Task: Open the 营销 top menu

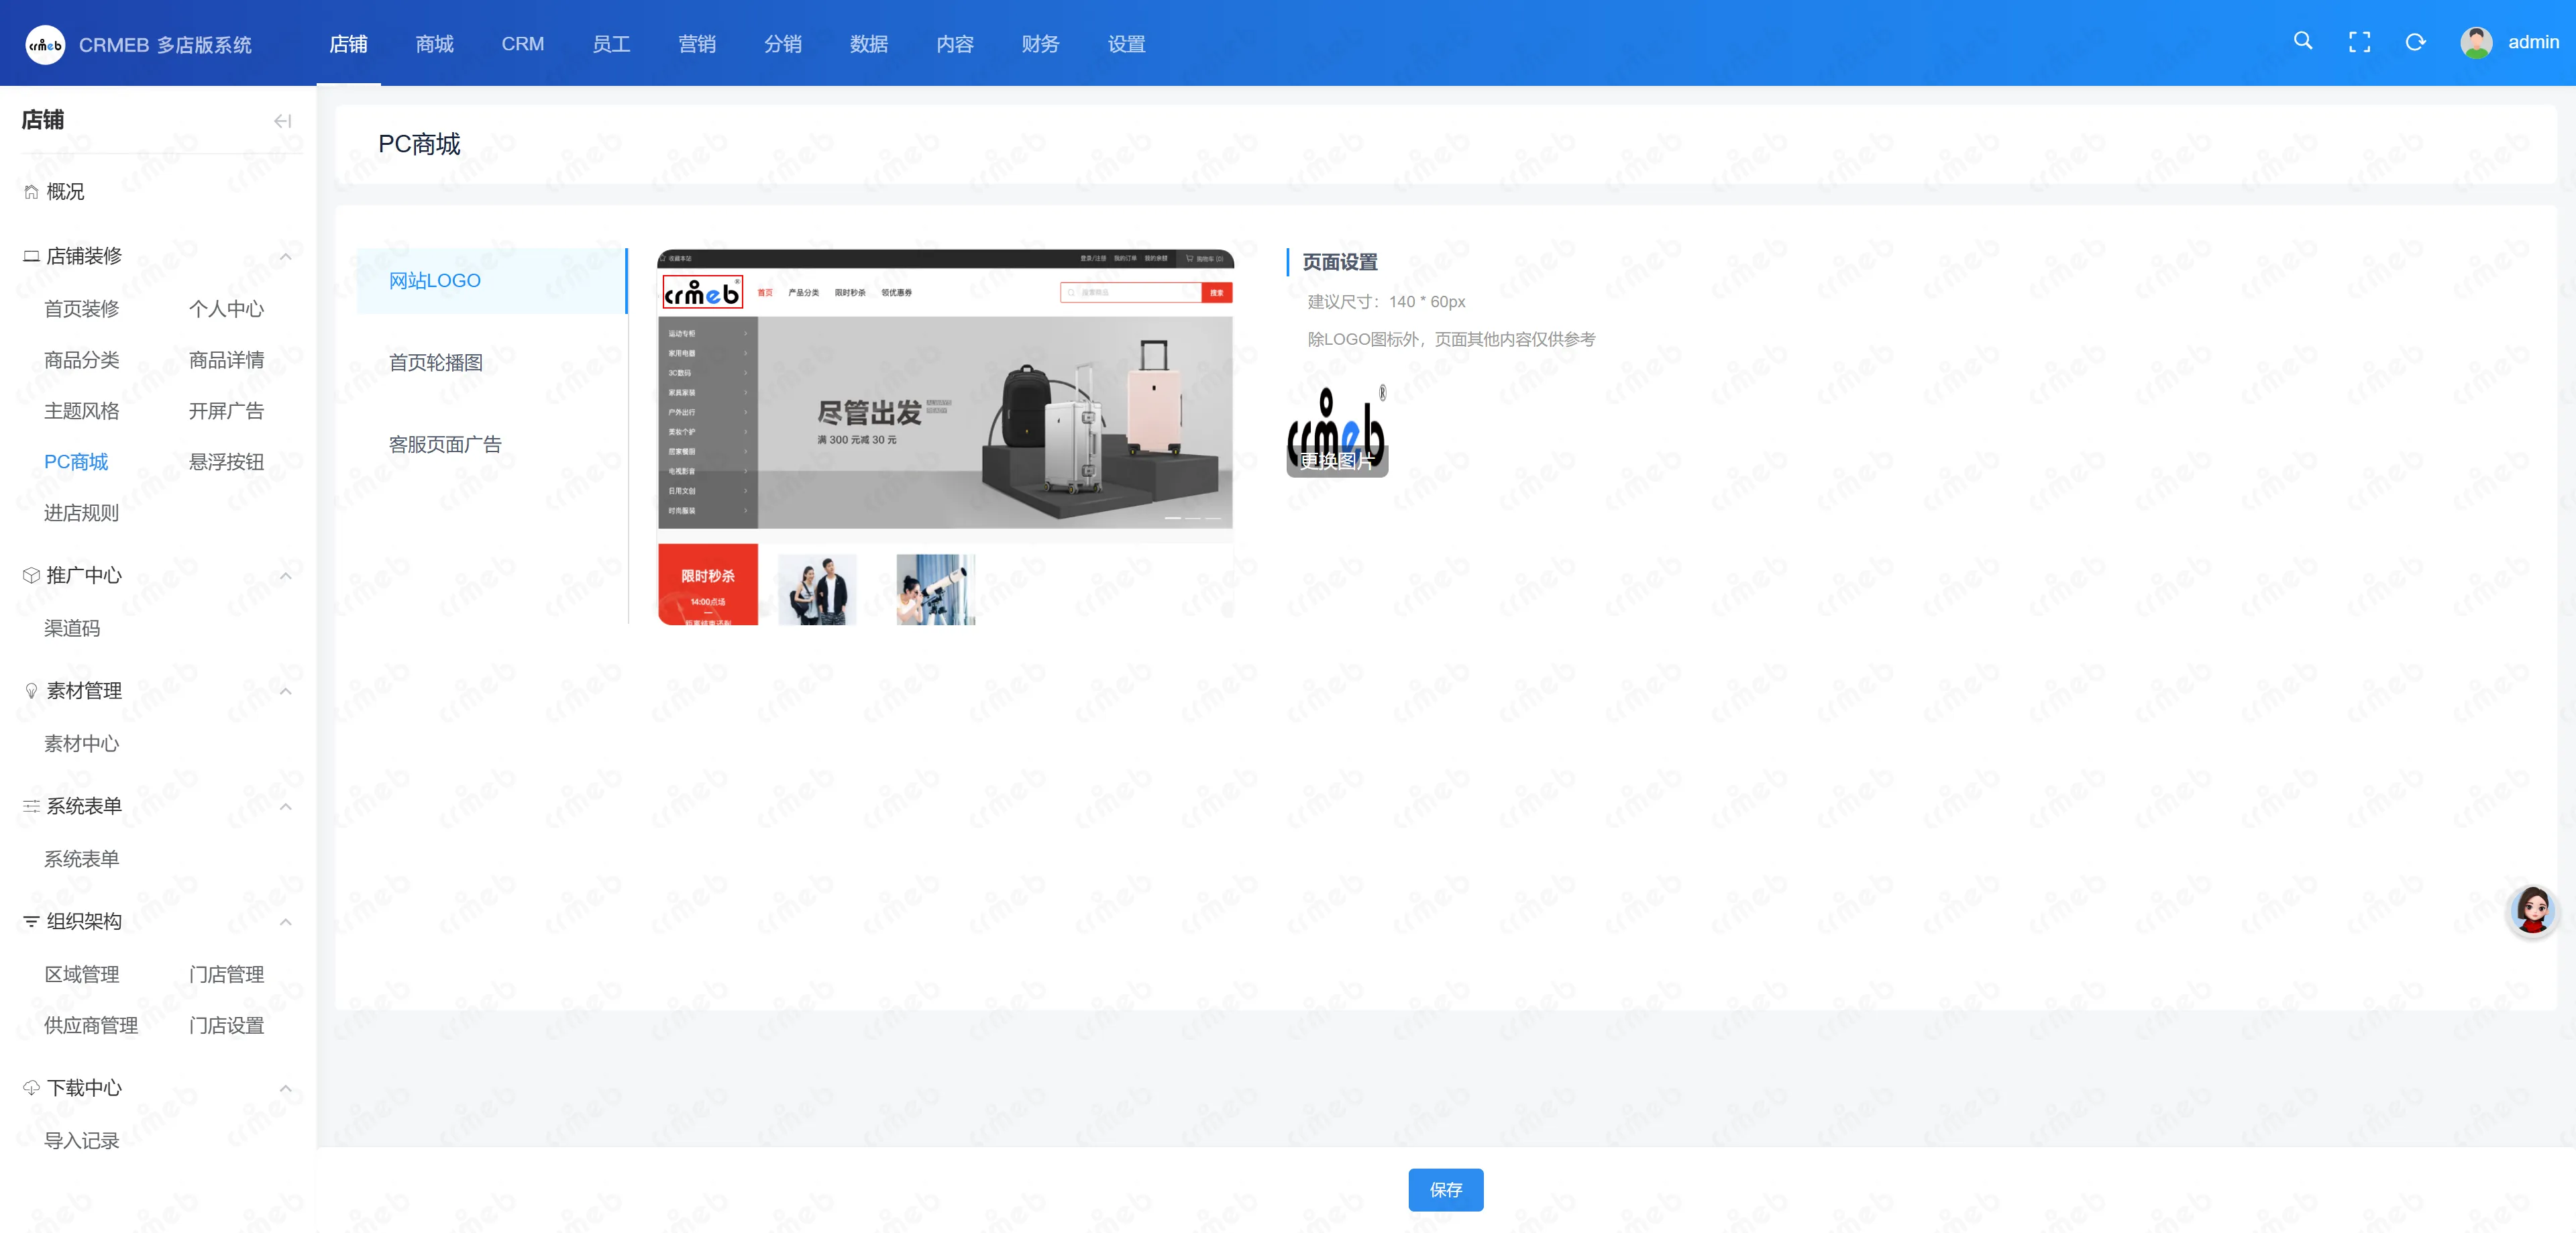Action: click(x=697, y=44)
